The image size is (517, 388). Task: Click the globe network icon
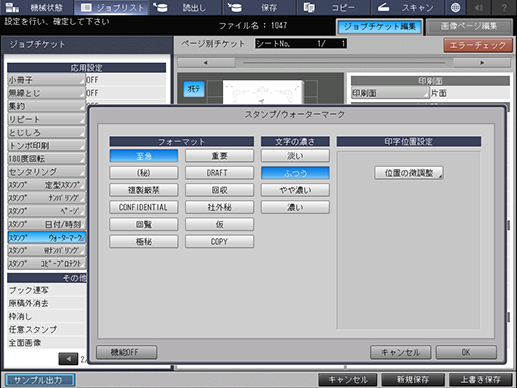(x=455, y=7)
